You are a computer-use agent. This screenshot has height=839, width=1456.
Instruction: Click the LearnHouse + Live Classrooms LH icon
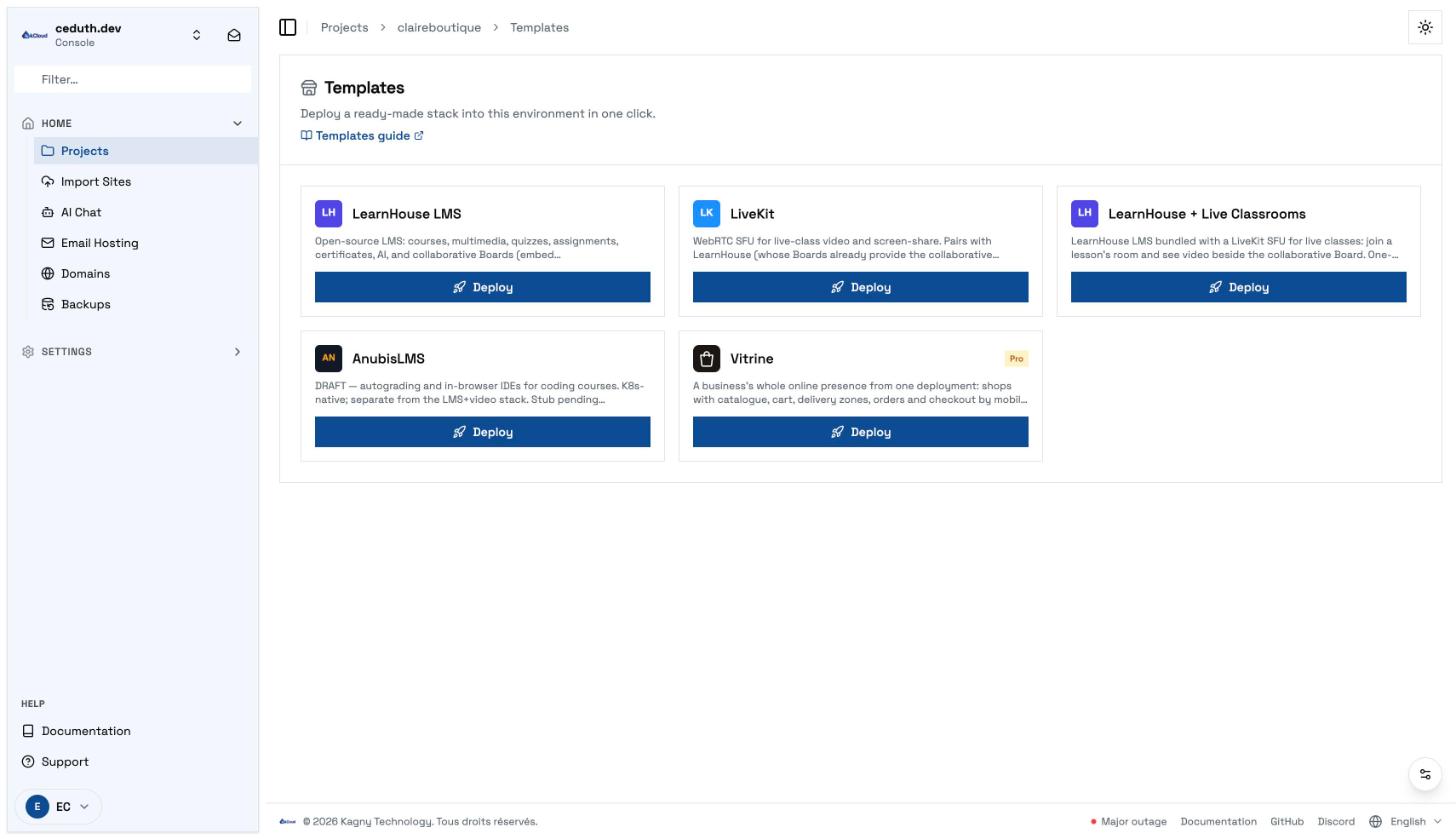[x=1085, y=214]
